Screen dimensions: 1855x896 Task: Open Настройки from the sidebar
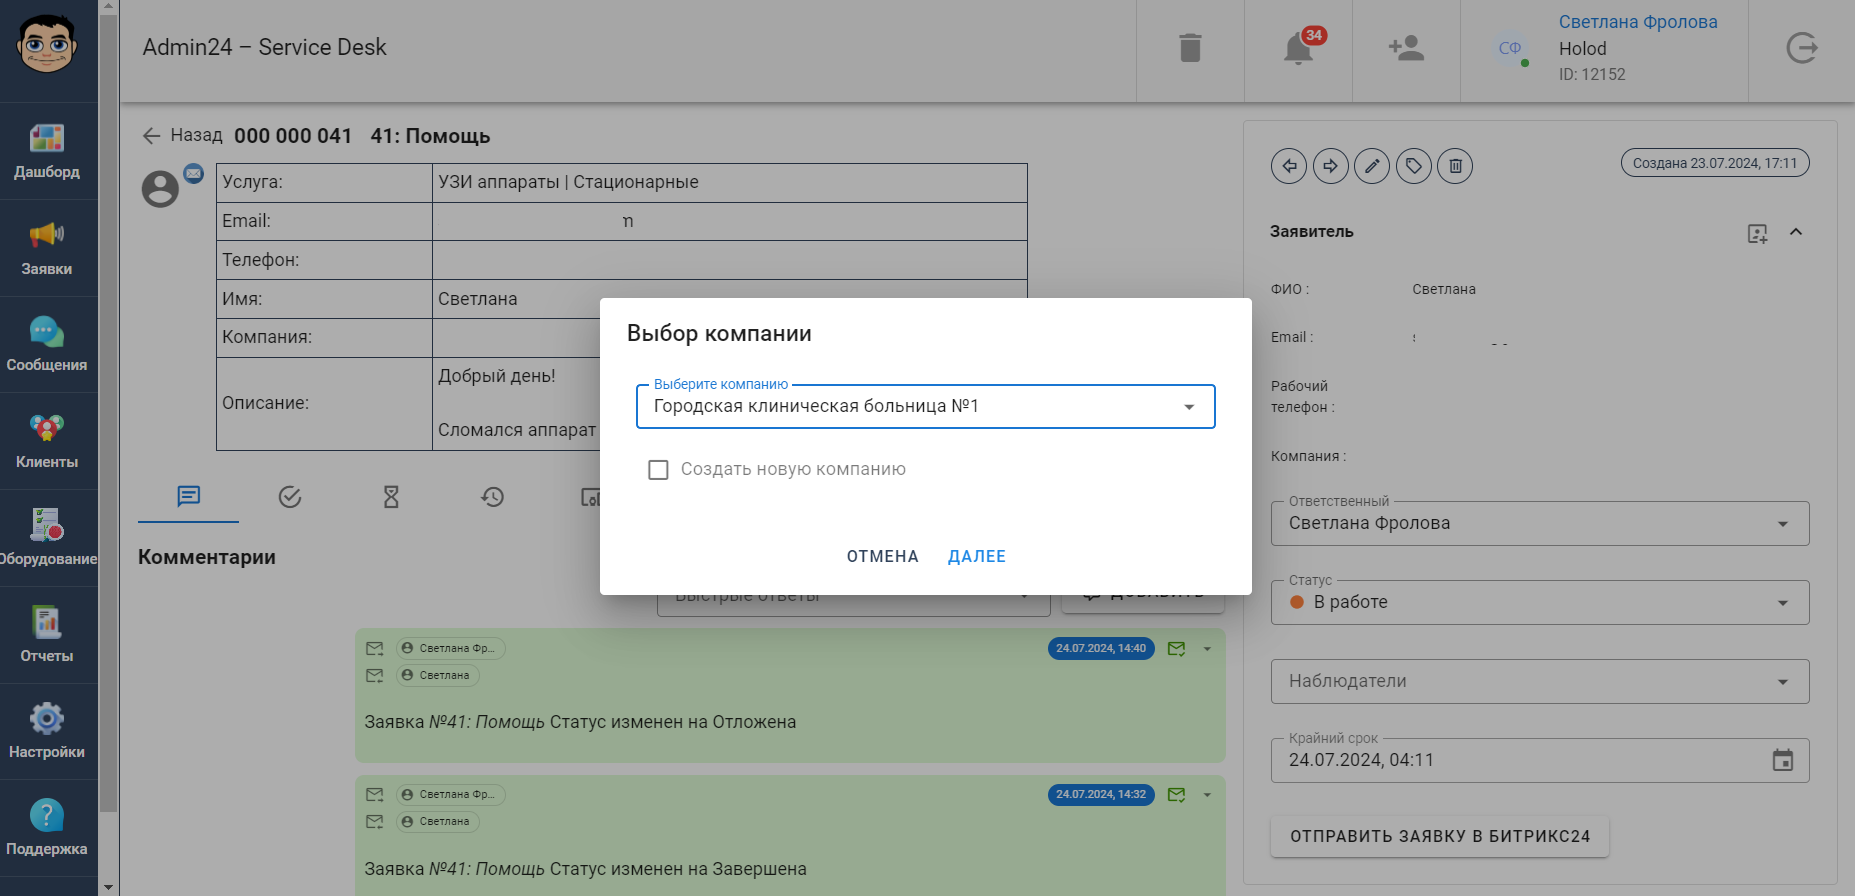click(x=47, y=731)
